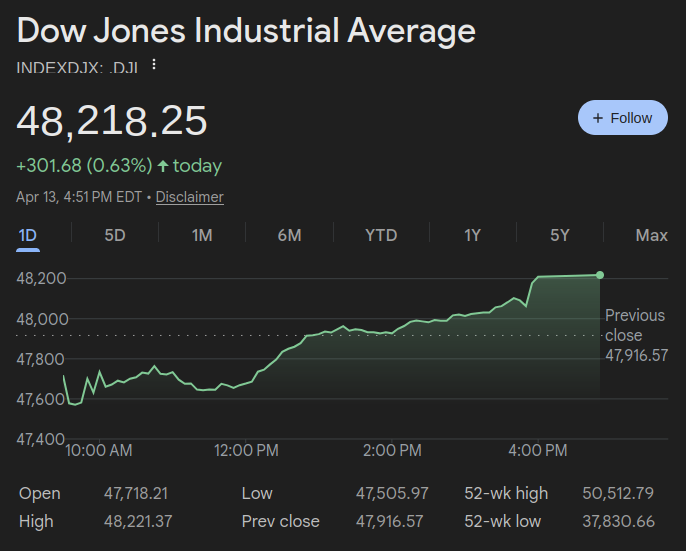Click the plus icon on the Follow button
The height and width of the screenshot is (551, 686).
click(x=598, y=118)
